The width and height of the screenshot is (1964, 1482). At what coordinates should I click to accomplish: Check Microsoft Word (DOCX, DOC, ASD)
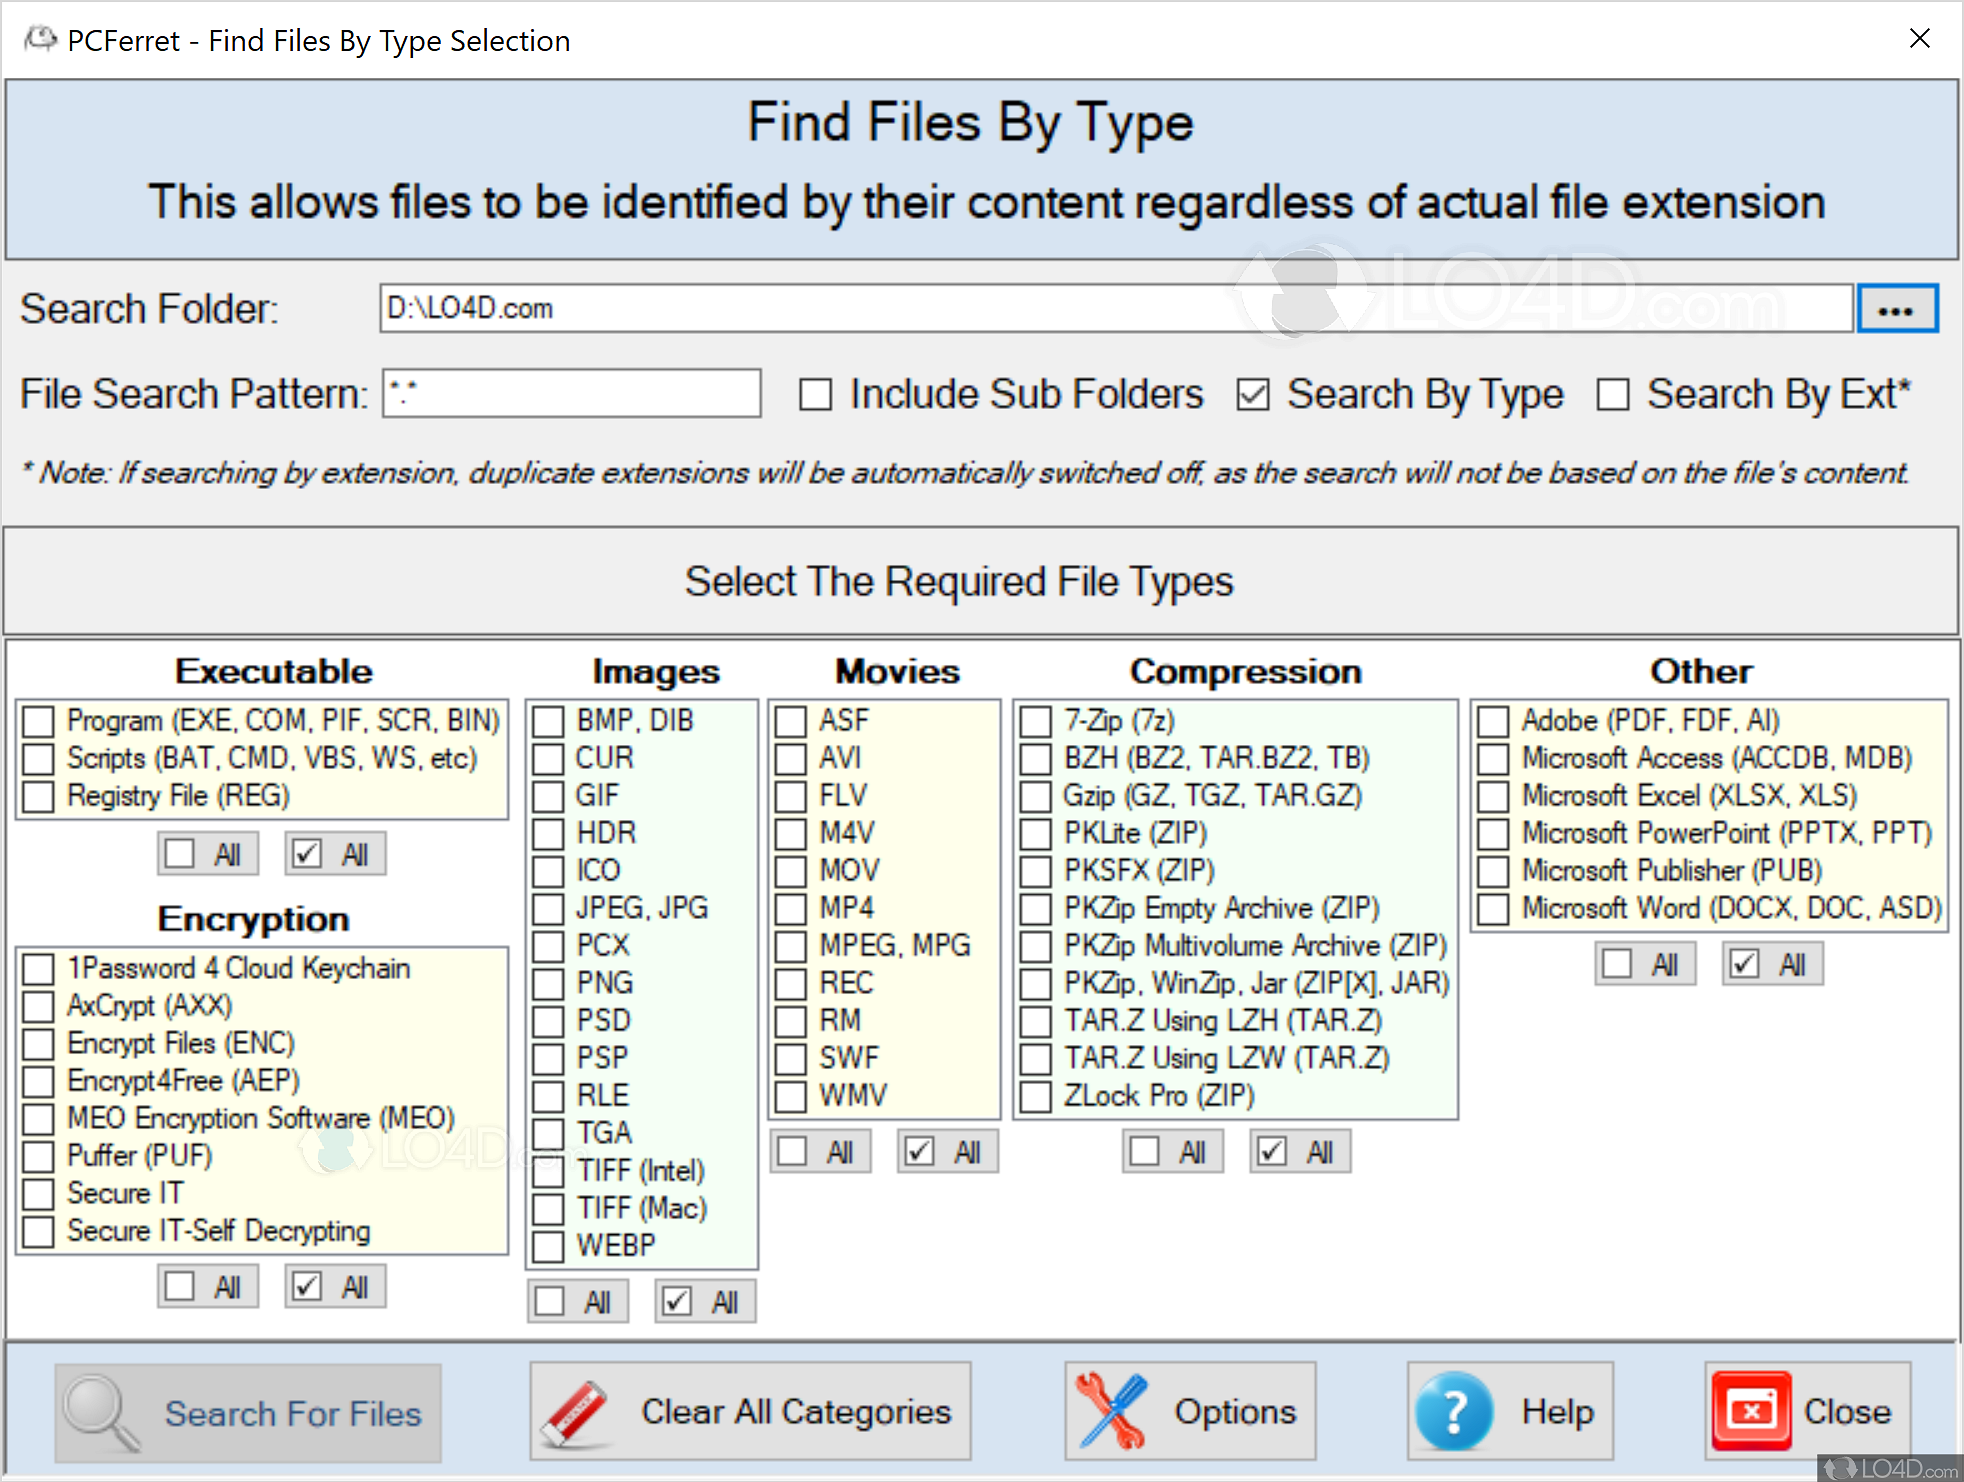pyautogui.click(x=1494, y=909)
